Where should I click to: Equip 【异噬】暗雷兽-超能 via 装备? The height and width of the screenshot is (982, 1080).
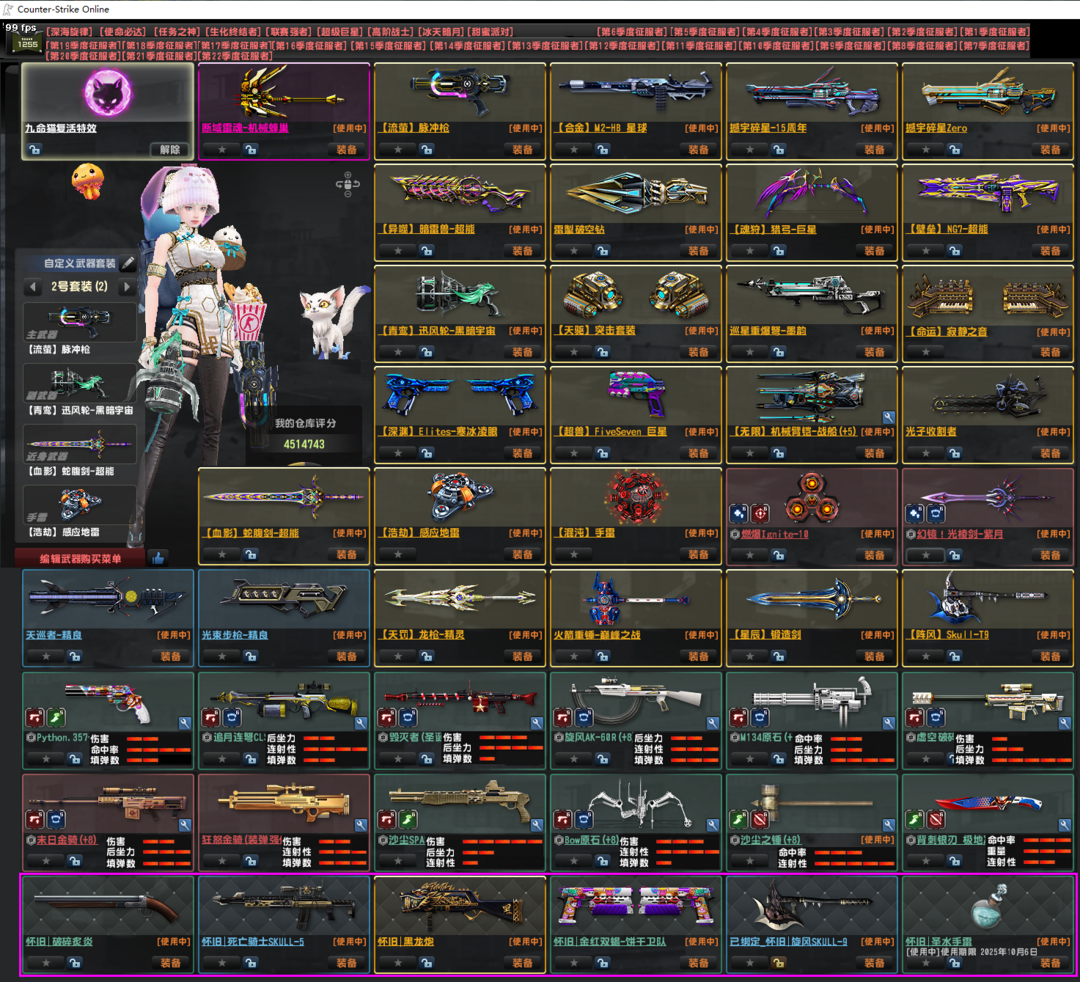pos(522,251)
